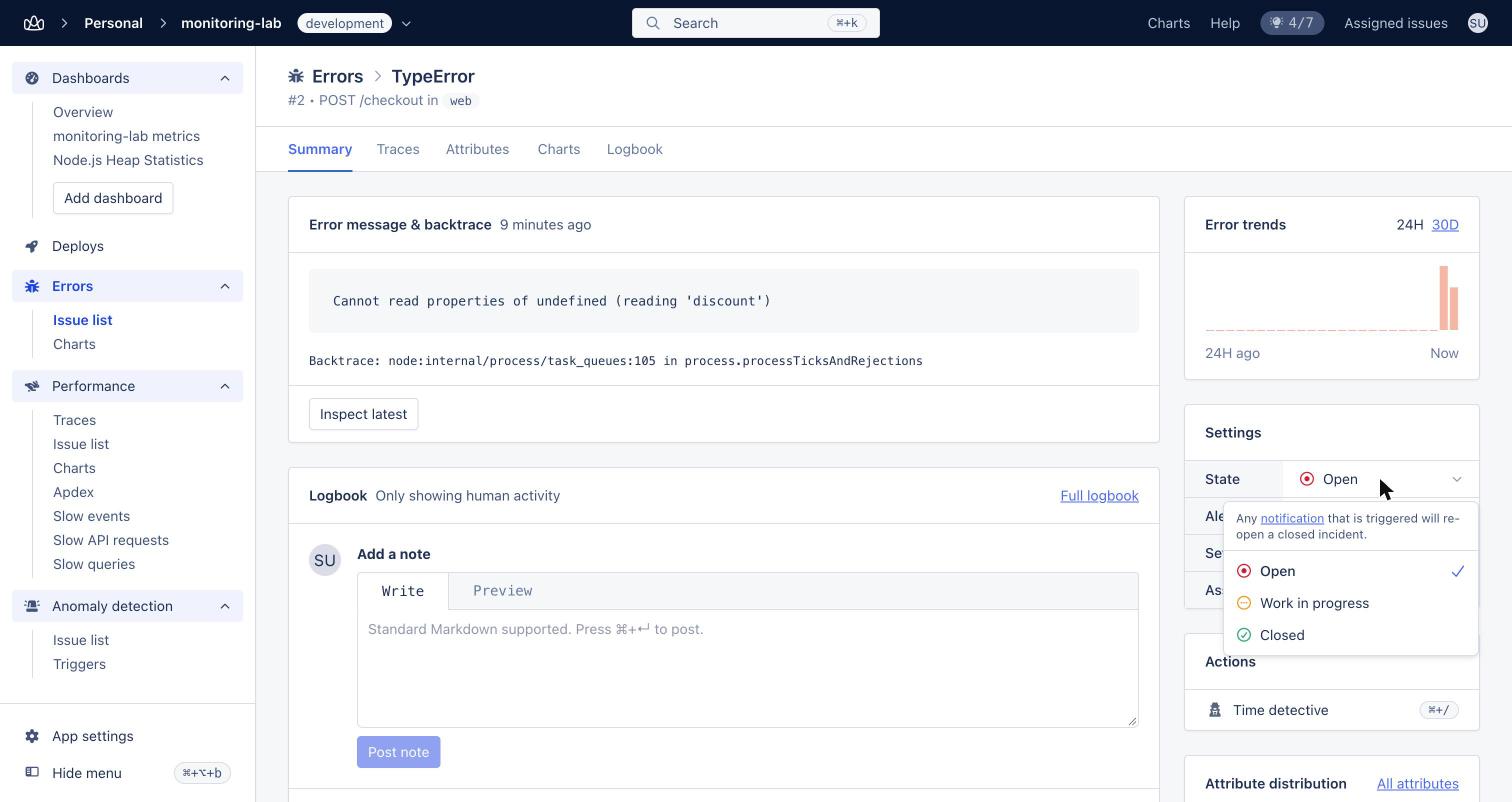This screenshot has height=802, width=1512.
Task: Click the Errors bug icon in sidebar
Action: [32, 286]
